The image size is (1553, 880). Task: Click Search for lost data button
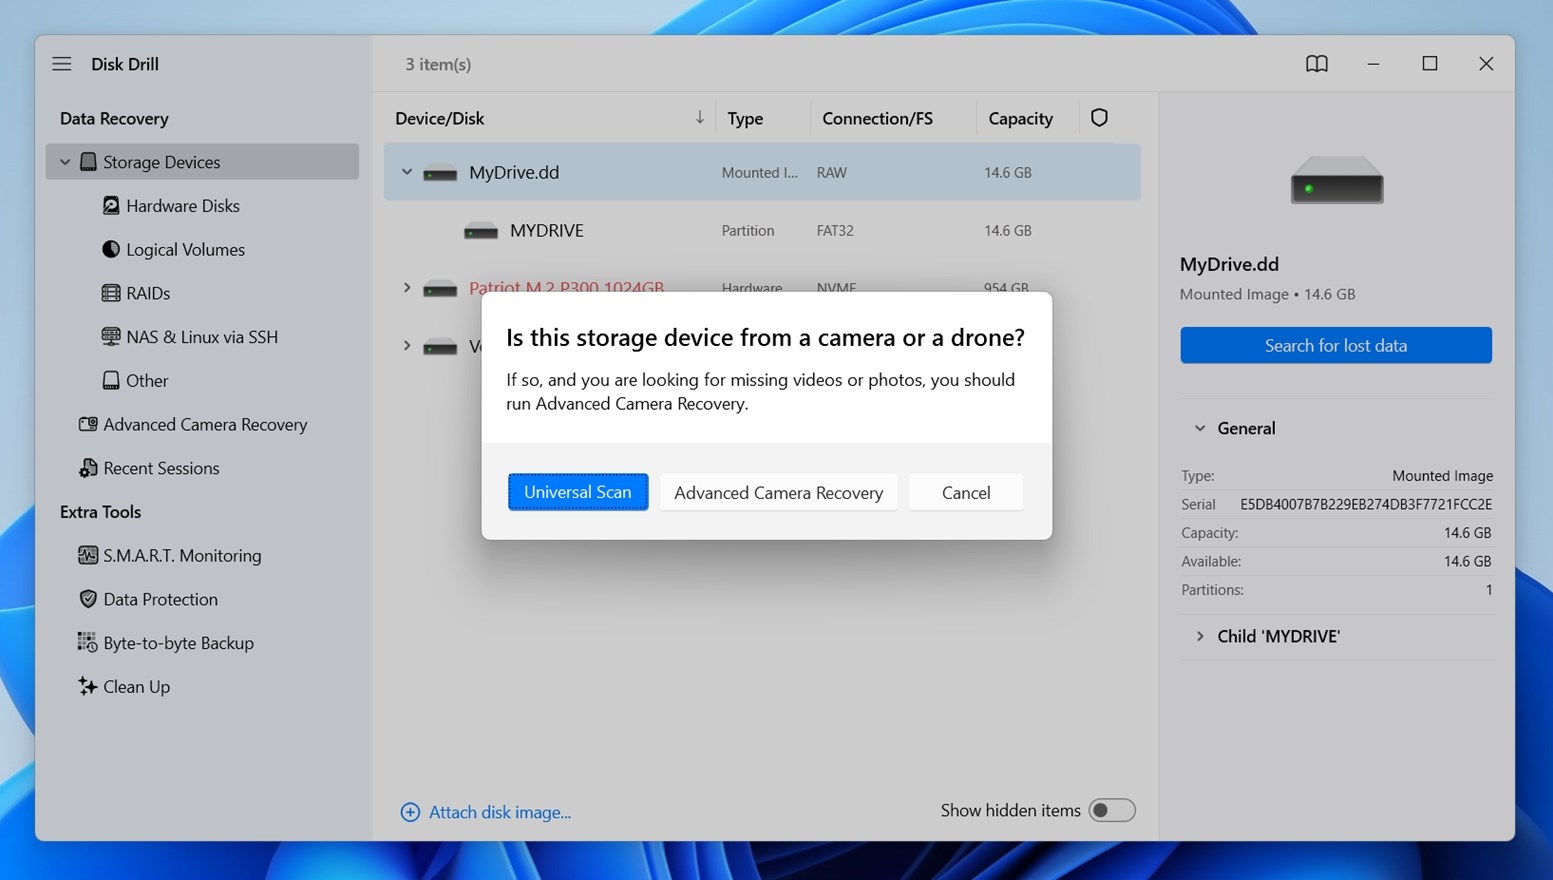[x=1336, y=345]
